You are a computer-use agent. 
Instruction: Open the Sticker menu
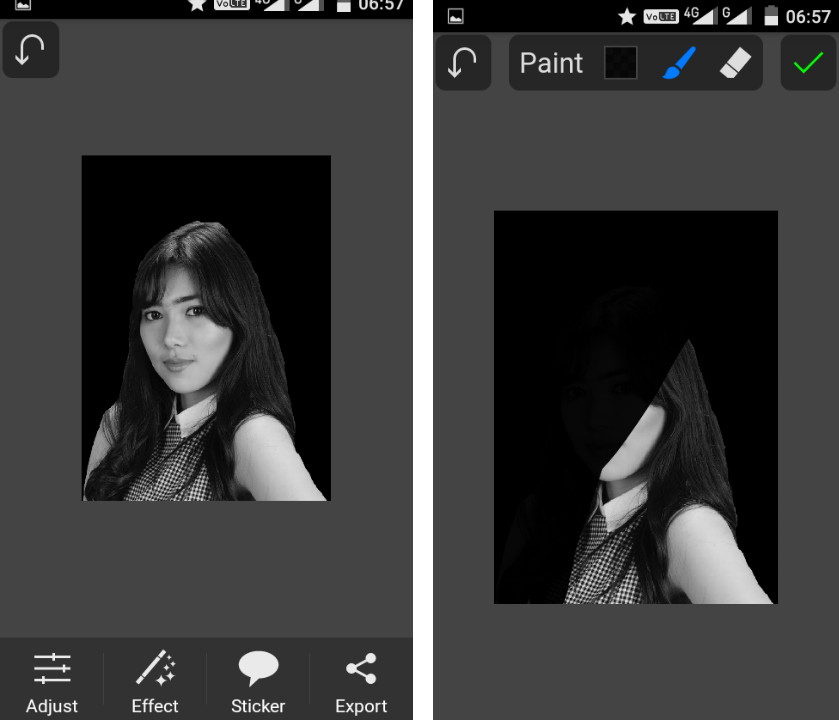258,683
